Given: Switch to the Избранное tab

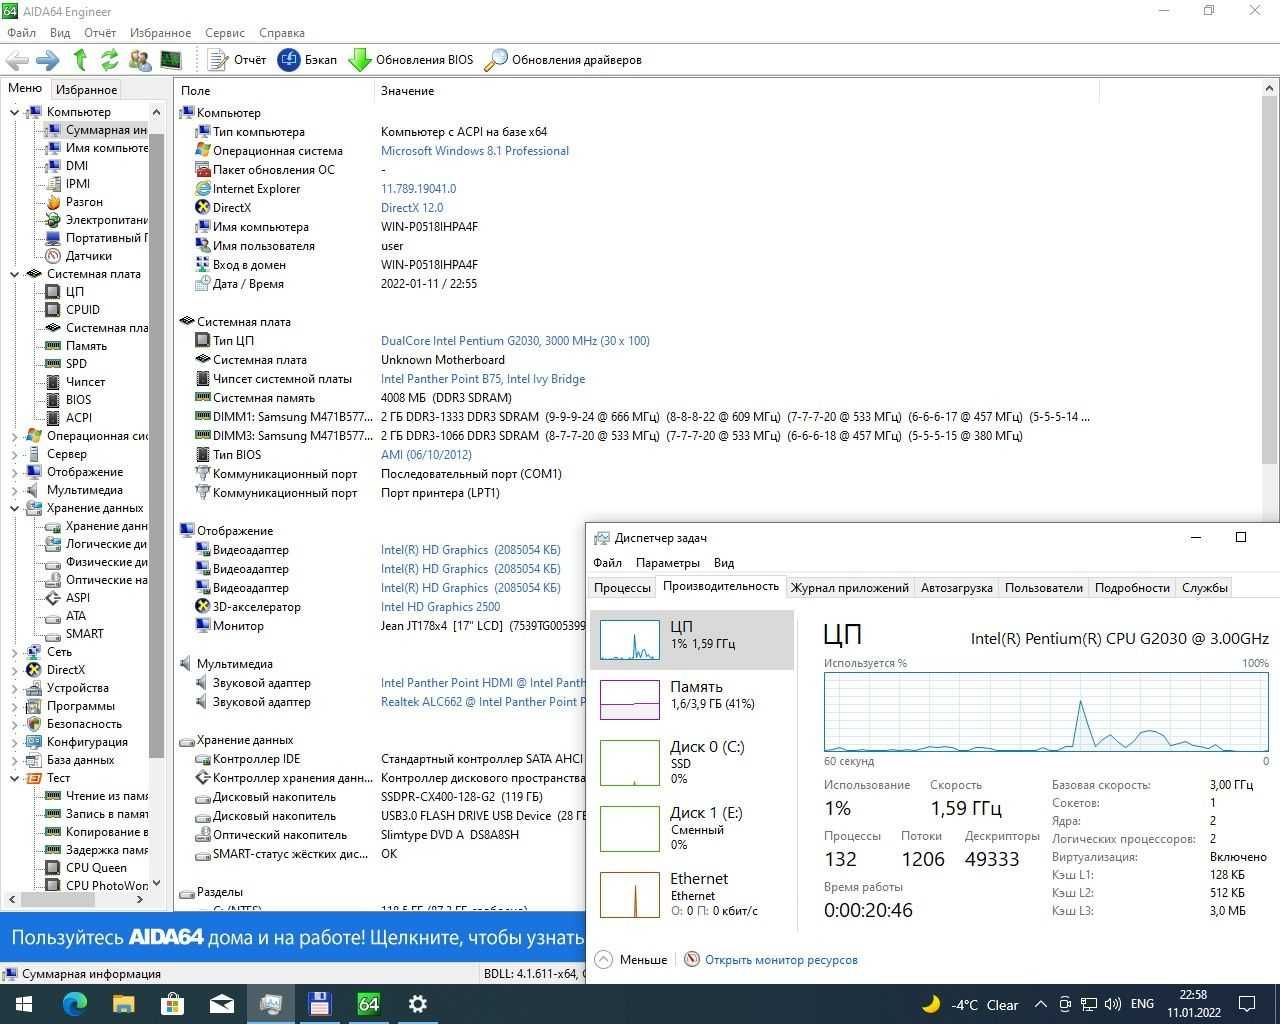Looking at the screenshot, I should (86, 90).
